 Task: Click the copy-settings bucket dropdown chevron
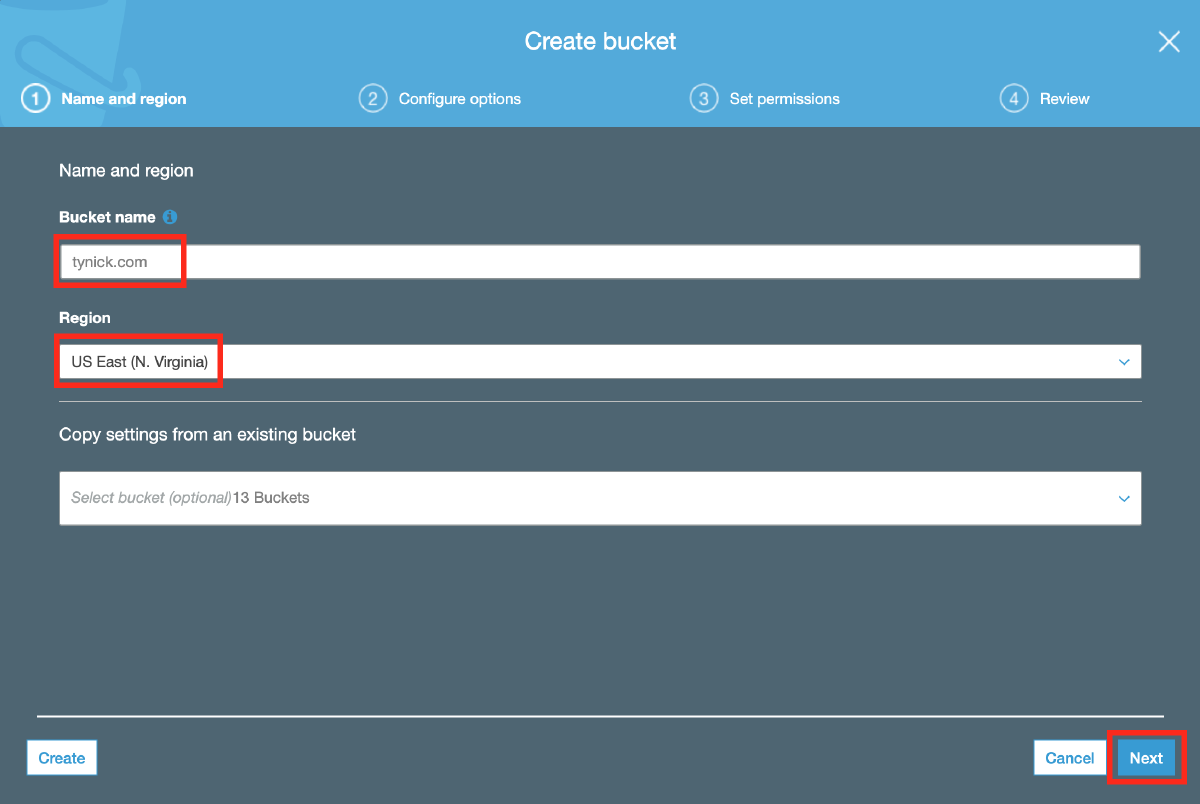[x=1124, y=498]
